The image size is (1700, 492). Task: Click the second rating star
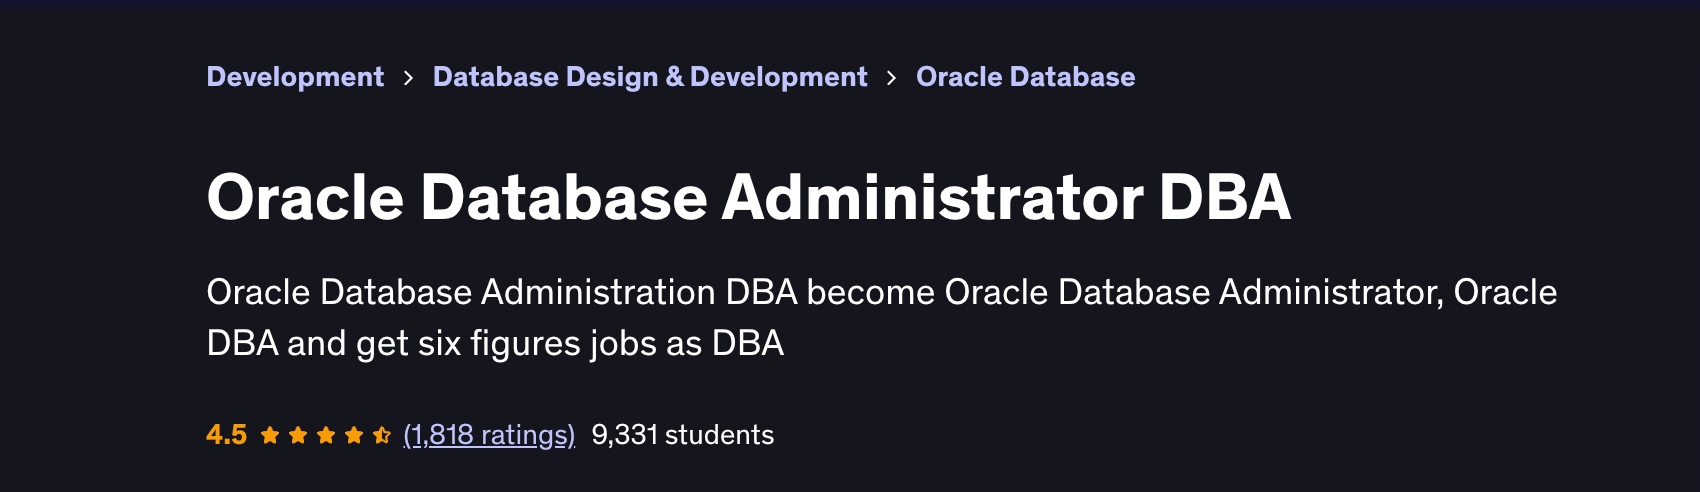298,435
